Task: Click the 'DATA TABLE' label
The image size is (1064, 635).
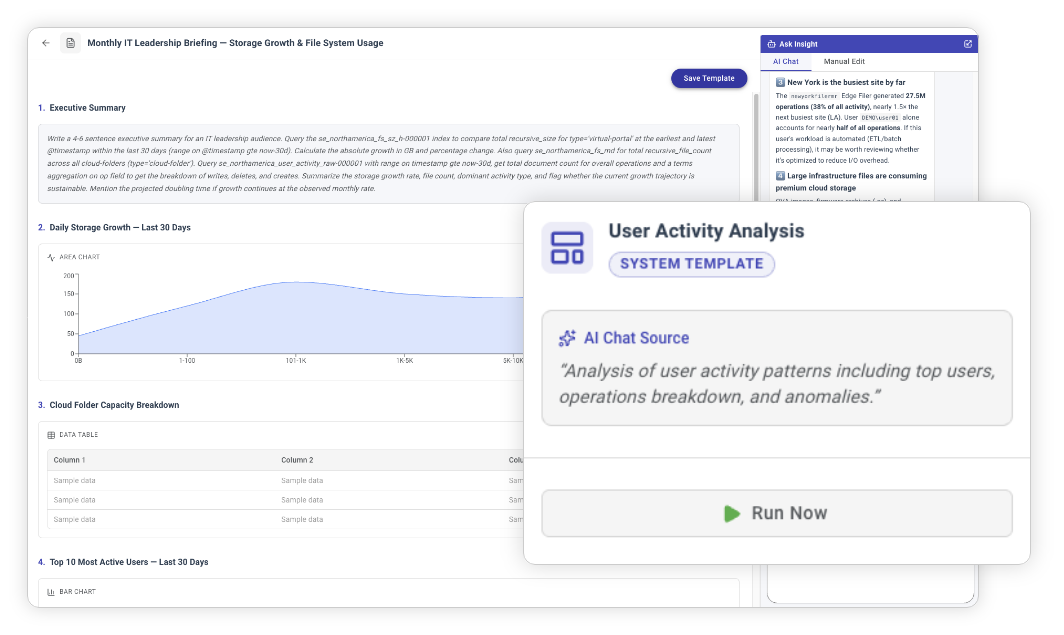Action: click(79, 435)
